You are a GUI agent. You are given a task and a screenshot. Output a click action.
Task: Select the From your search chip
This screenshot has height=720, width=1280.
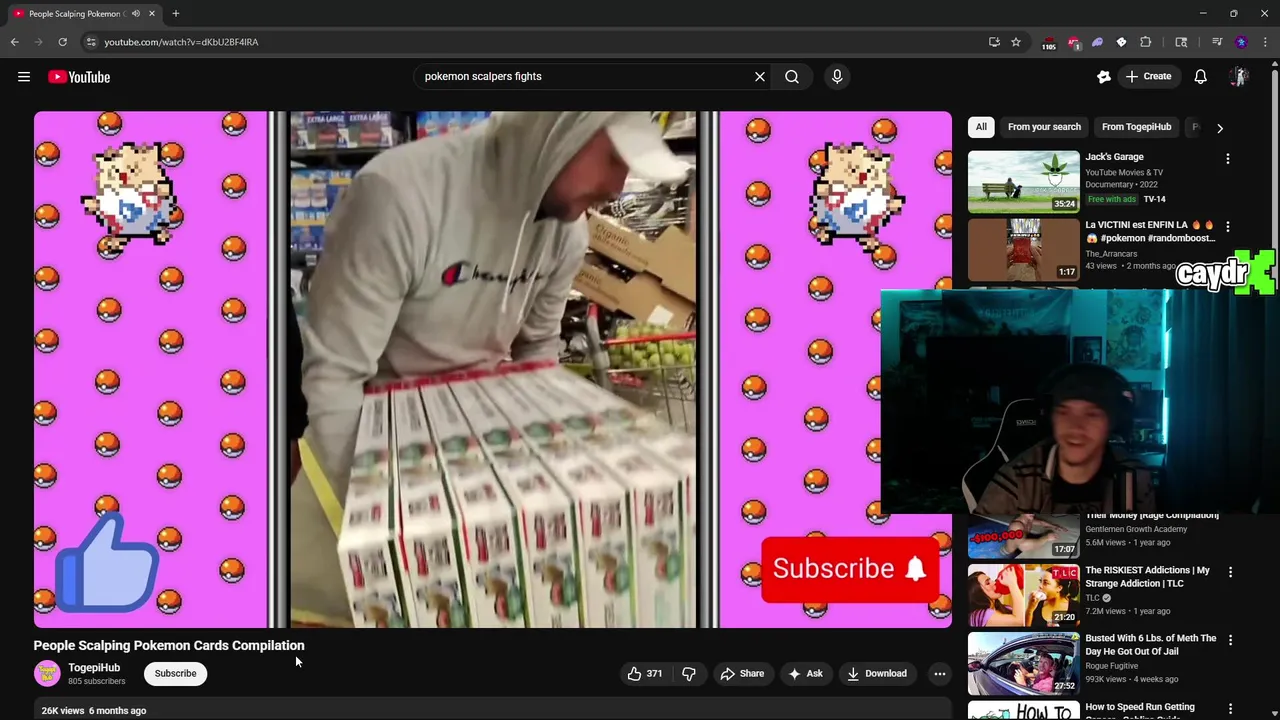tap(1044, 127)
